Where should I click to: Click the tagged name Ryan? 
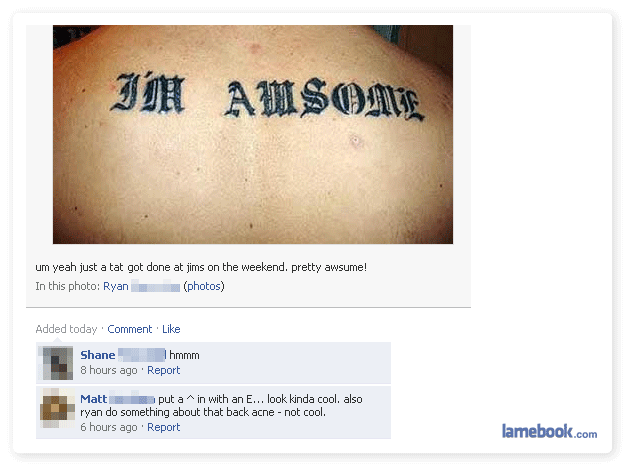pos(116,286)
